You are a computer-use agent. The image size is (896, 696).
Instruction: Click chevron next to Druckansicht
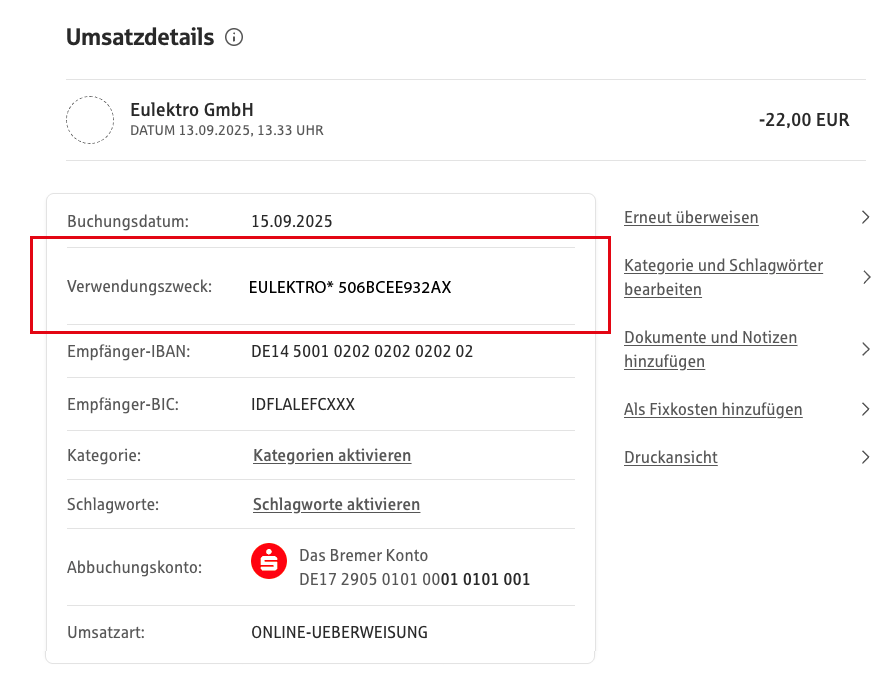point(866,457)
